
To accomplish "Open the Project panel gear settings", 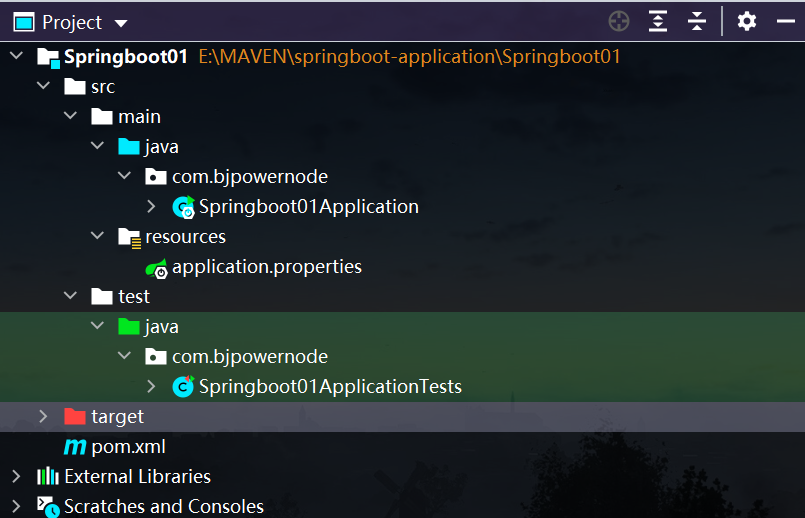I will 746,22.
